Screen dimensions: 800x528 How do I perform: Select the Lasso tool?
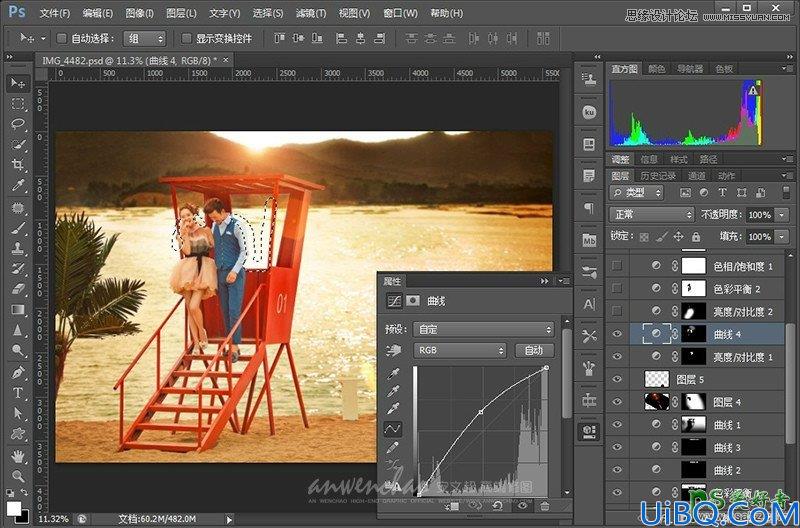click(x=18, y=124)
